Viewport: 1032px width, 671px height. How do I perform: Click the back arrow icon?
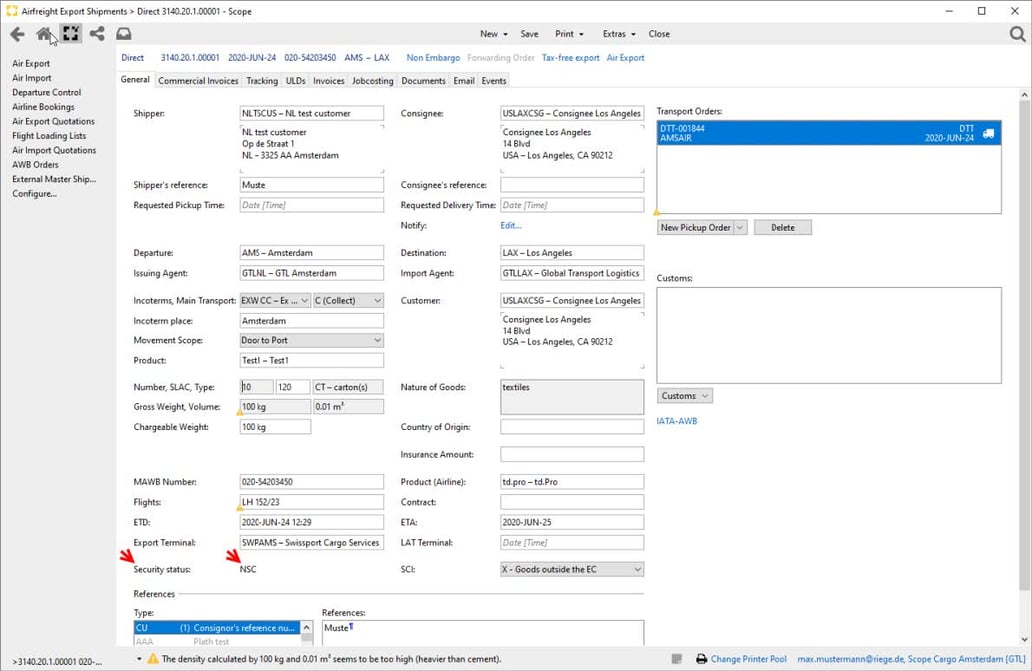point(17,34)
